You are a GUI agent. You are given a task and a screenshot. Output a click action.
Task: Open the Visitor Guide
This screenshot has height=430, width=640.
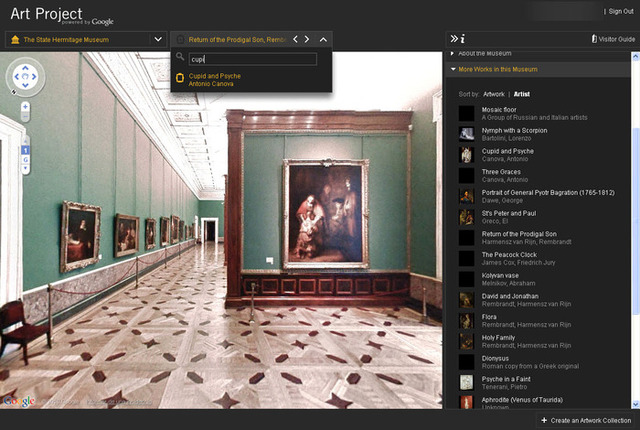click(613, 39)
